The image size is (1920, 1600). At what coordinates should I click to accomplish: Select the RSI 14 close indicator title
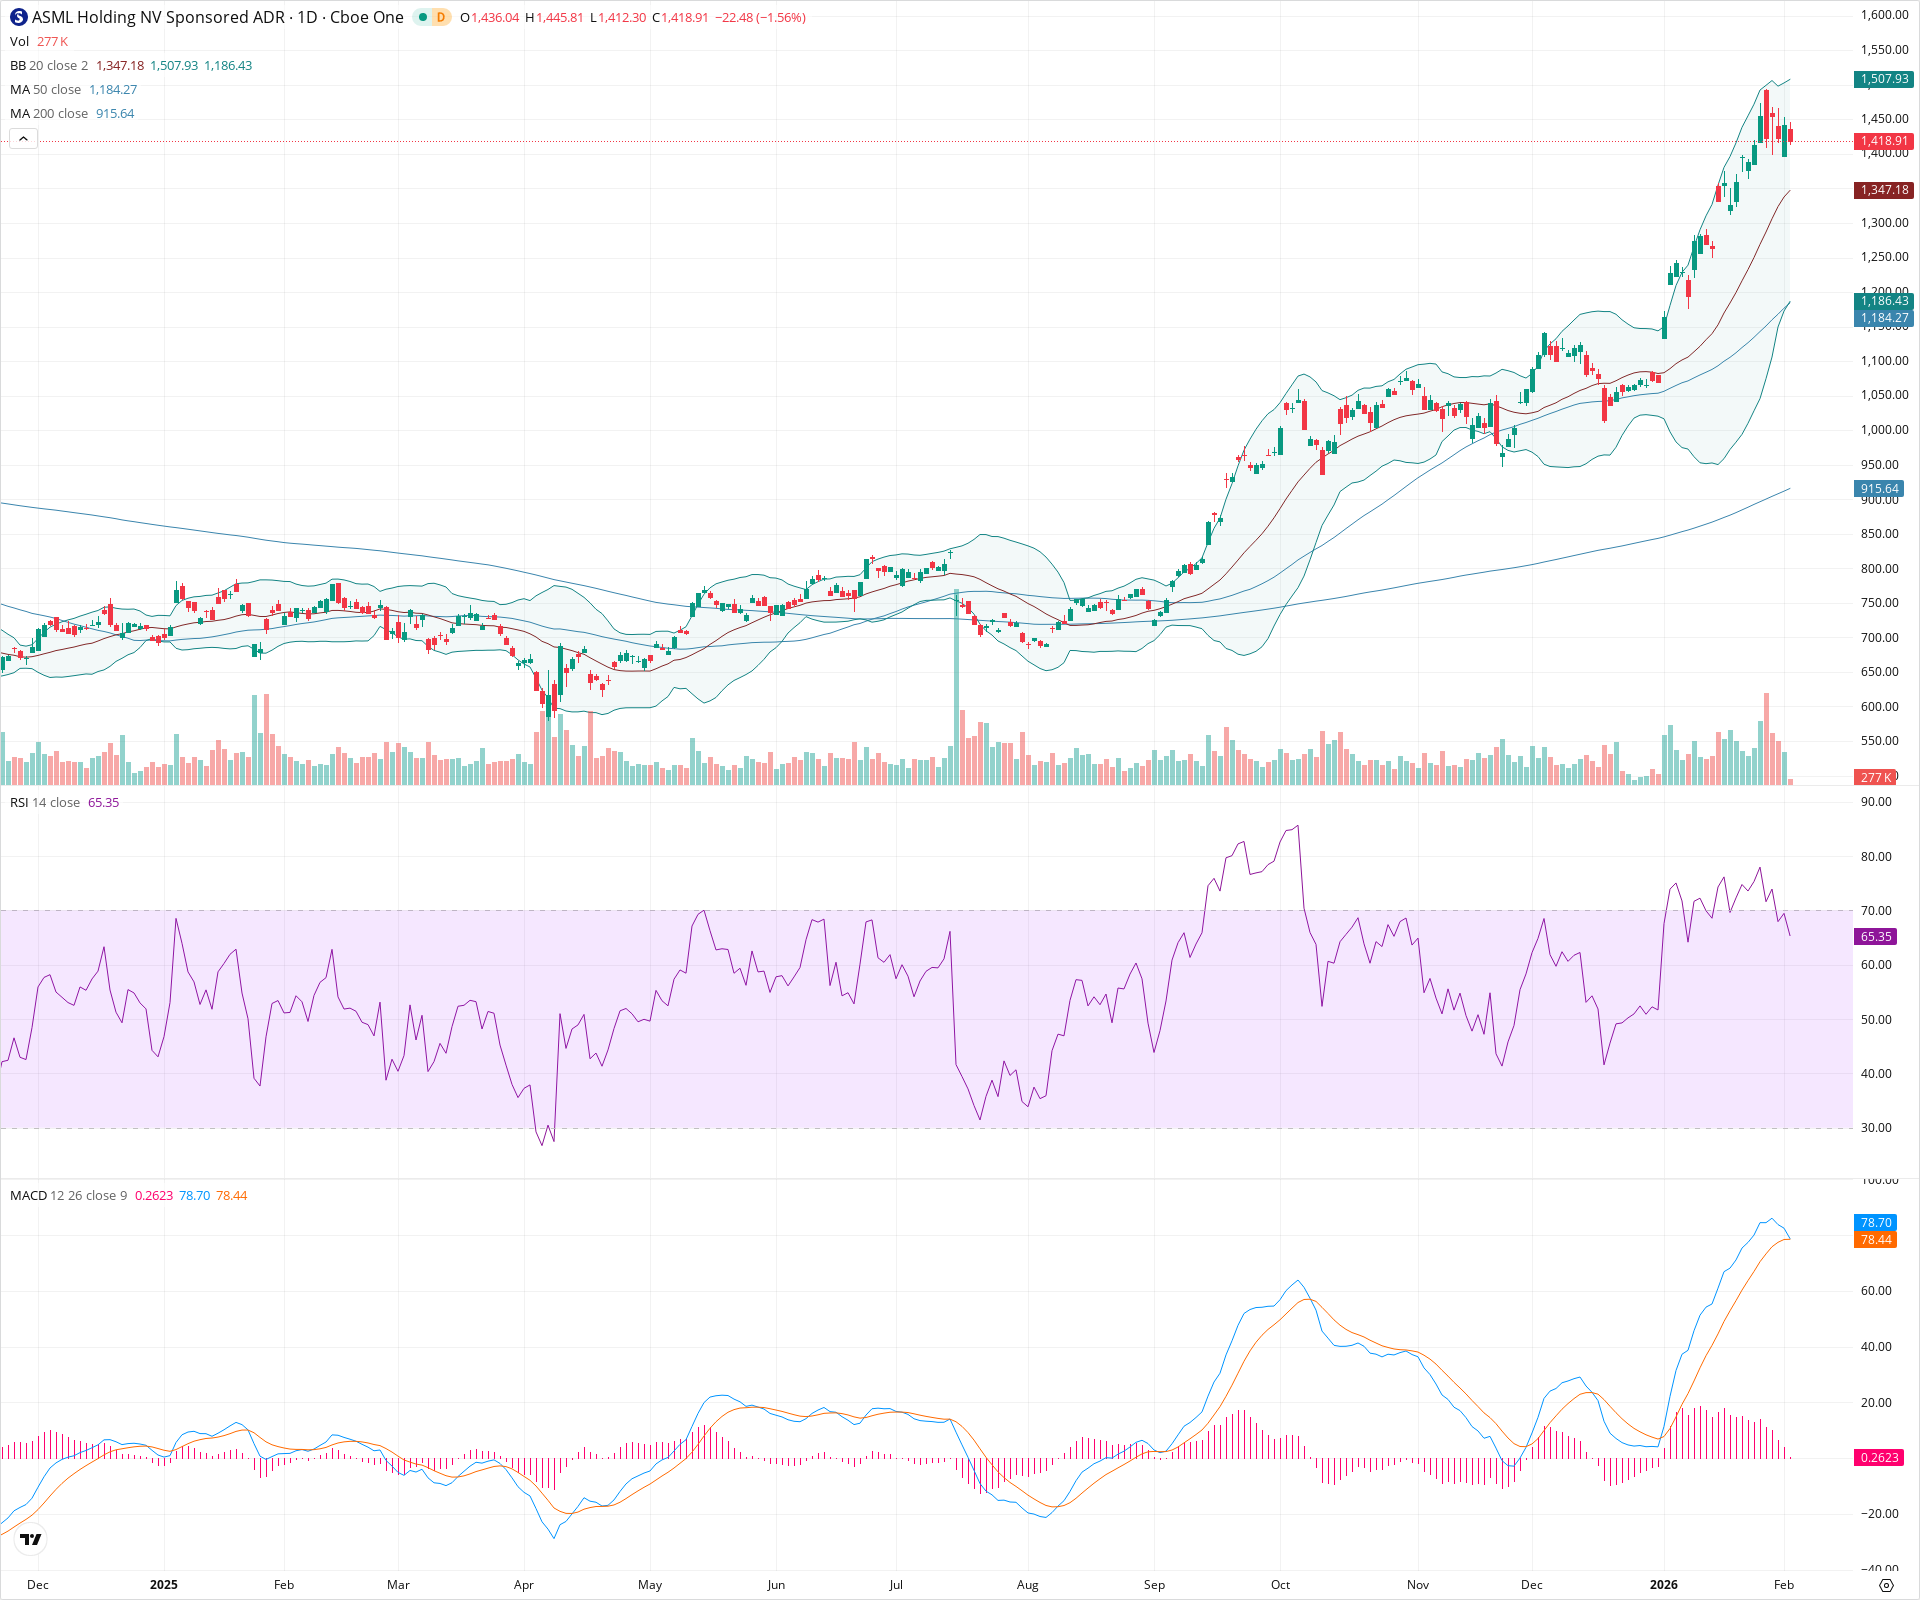(x=45, y=802)
